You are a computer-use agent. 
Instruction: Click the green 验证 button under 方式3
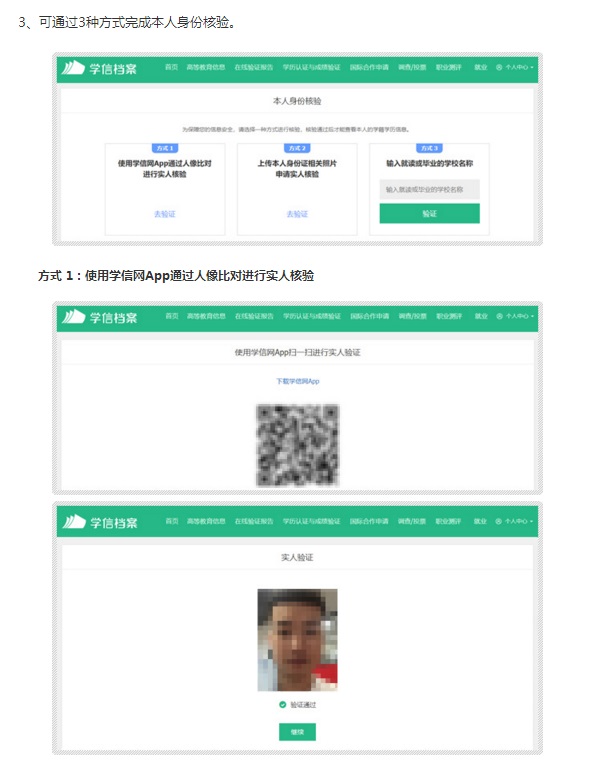coord(430,213)
